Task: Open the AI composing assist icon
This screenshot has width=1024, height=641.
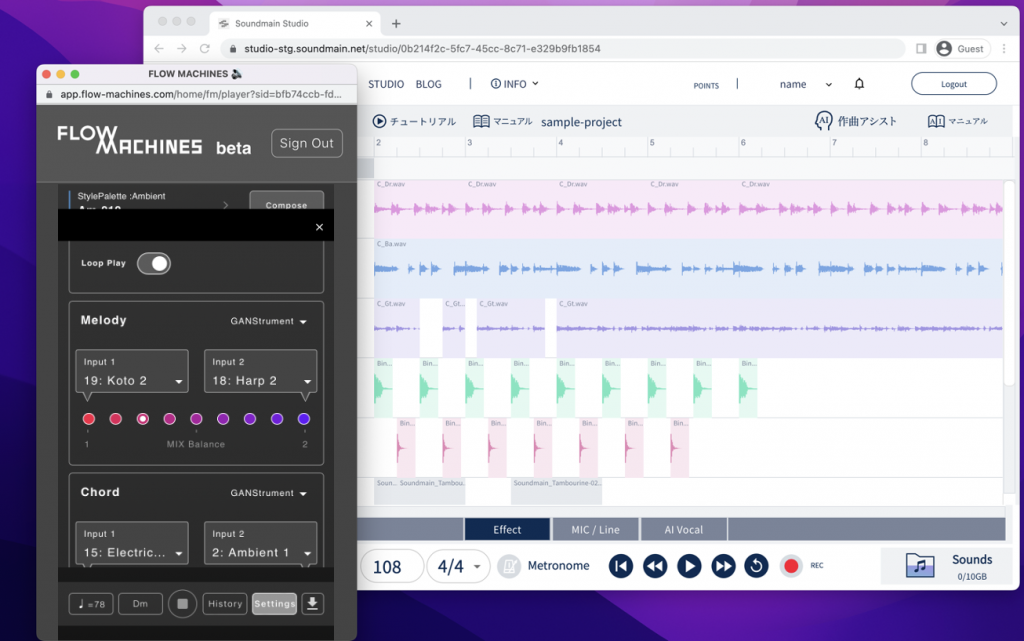Action: (823, 121)
